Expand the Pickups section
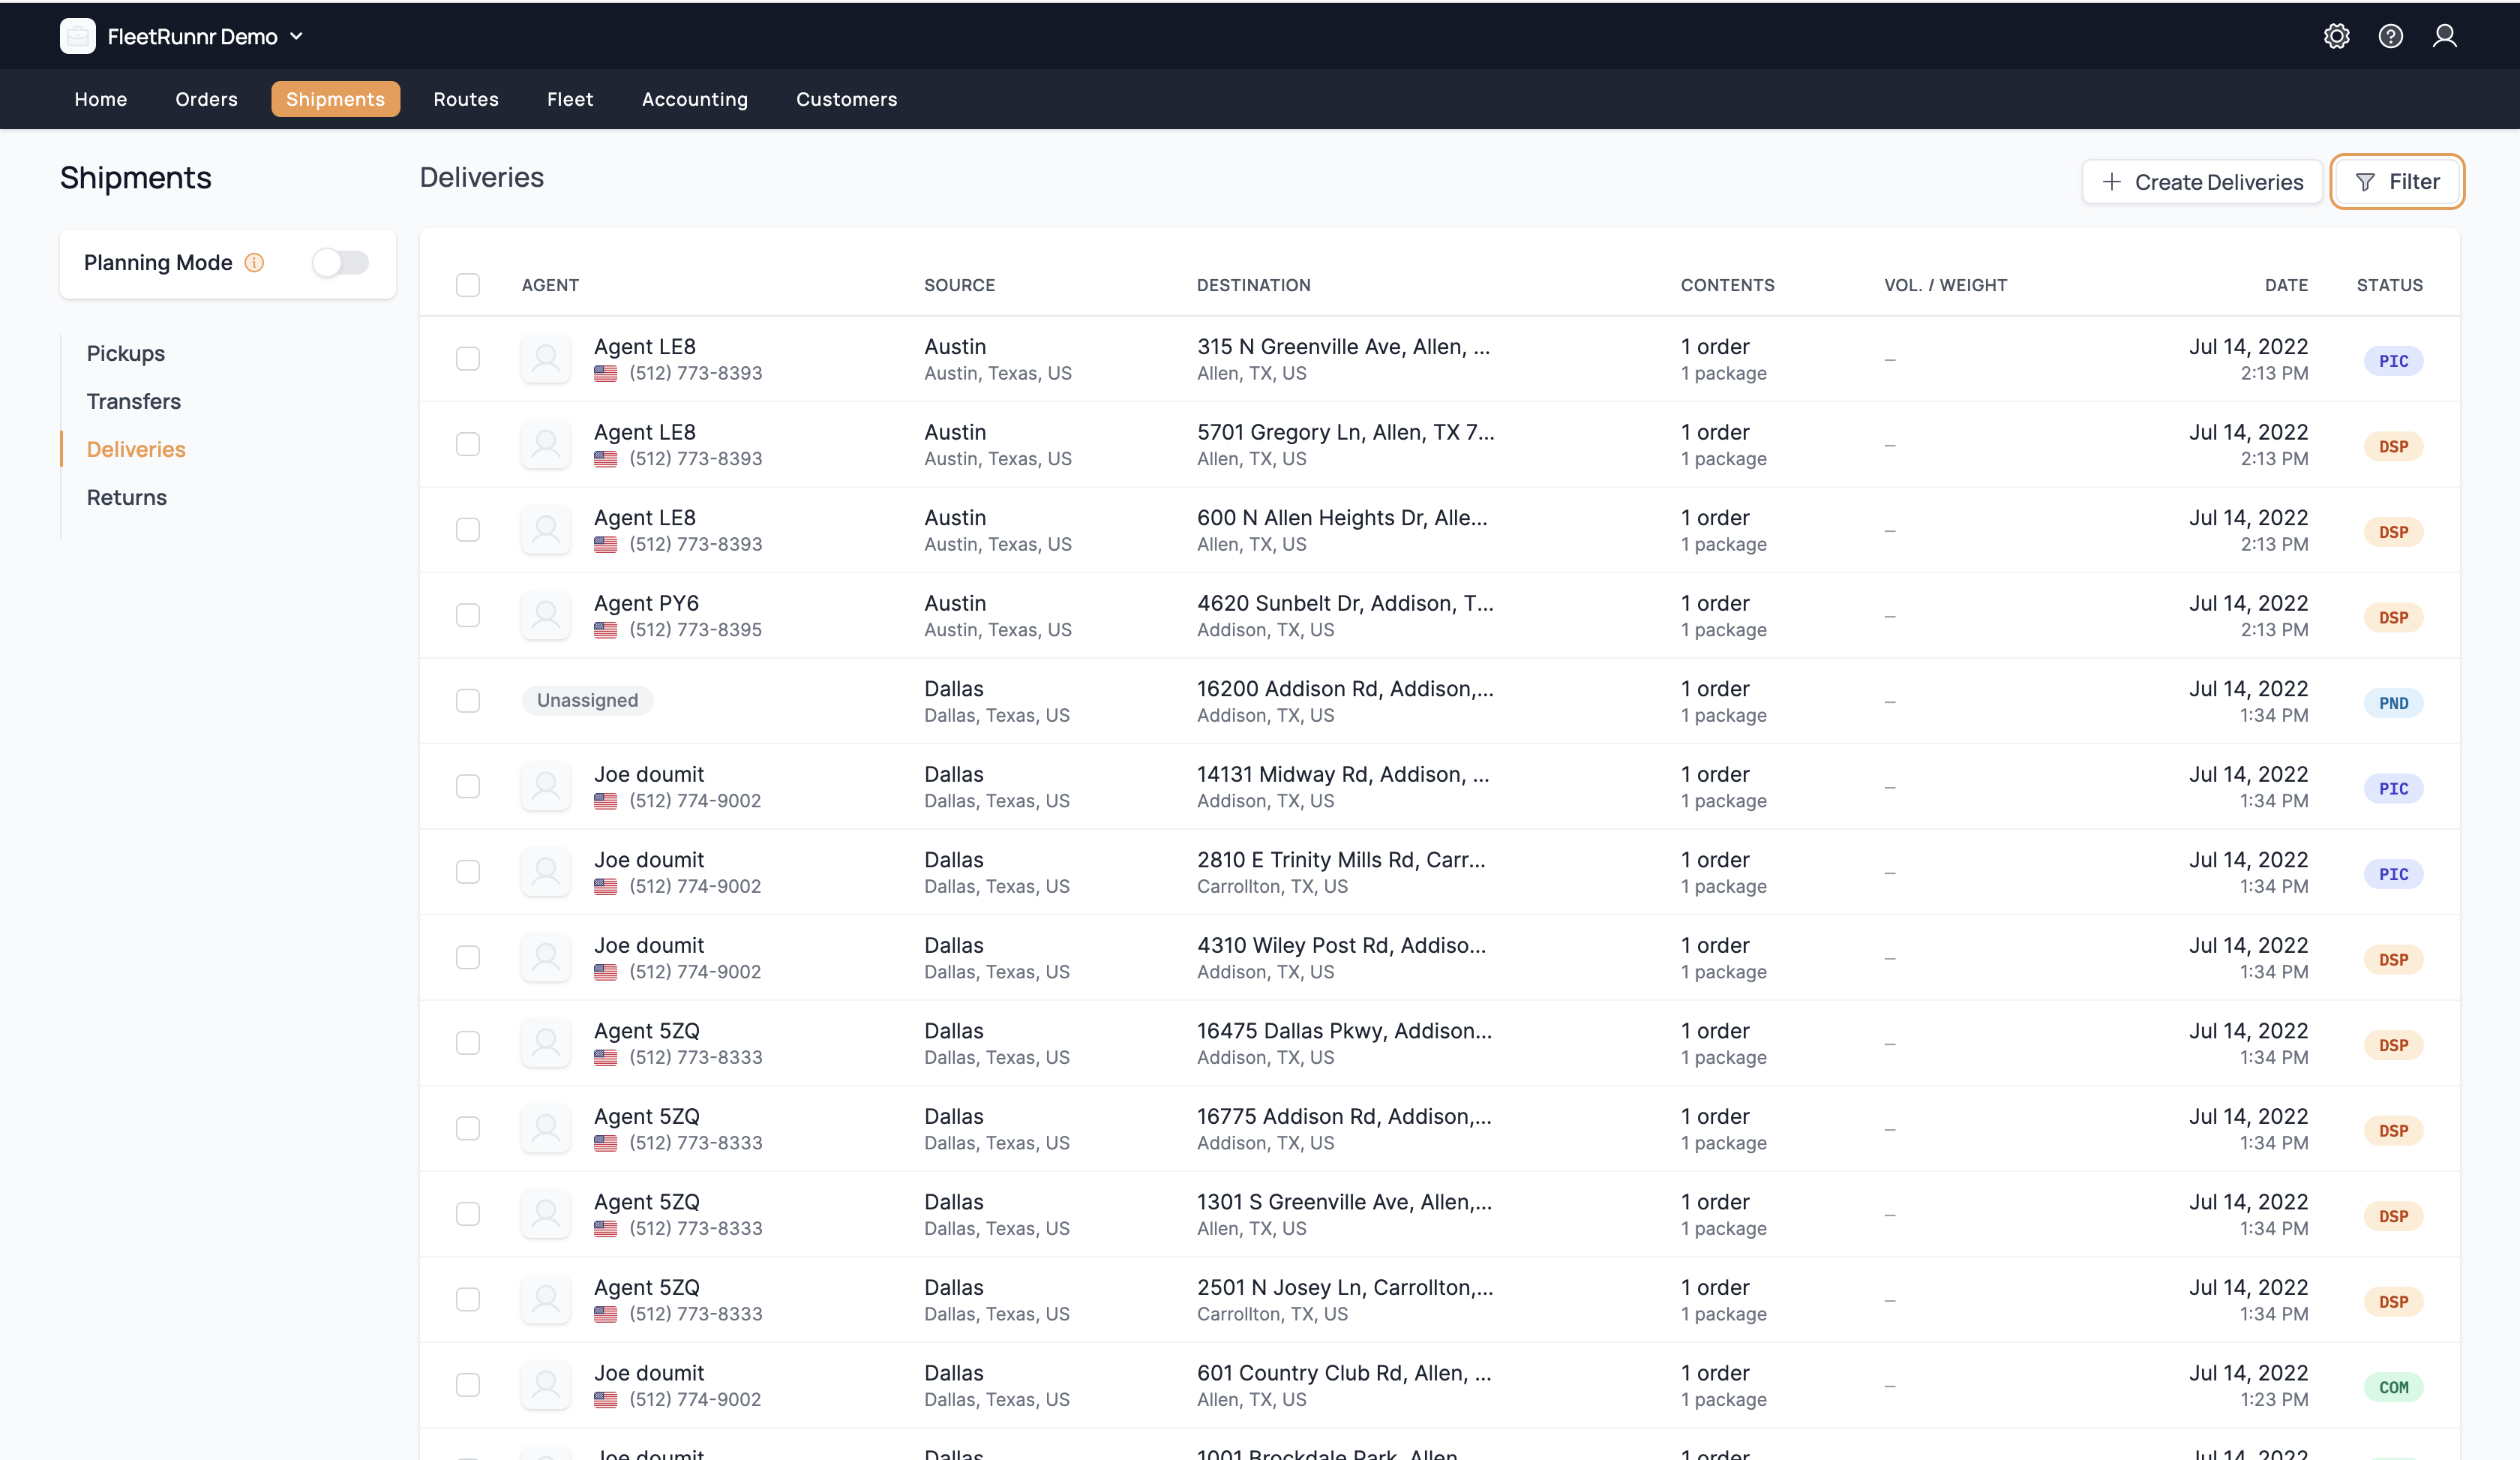Viewport: 2520px width, 1460px height. pyautogui.click(x=125, y=353)
